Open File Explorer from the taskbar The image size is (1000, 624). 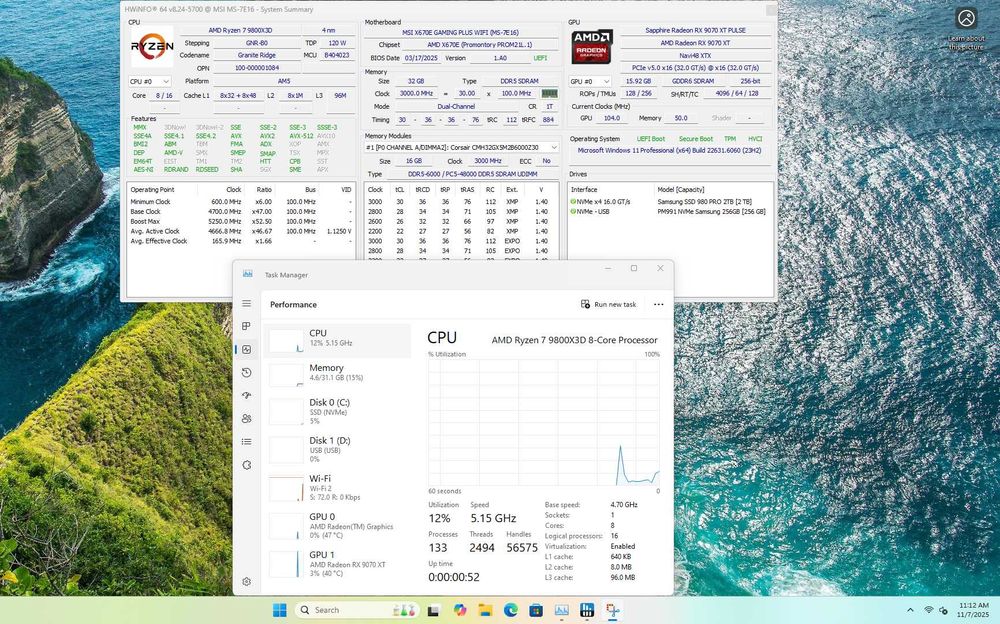point(485,610)
